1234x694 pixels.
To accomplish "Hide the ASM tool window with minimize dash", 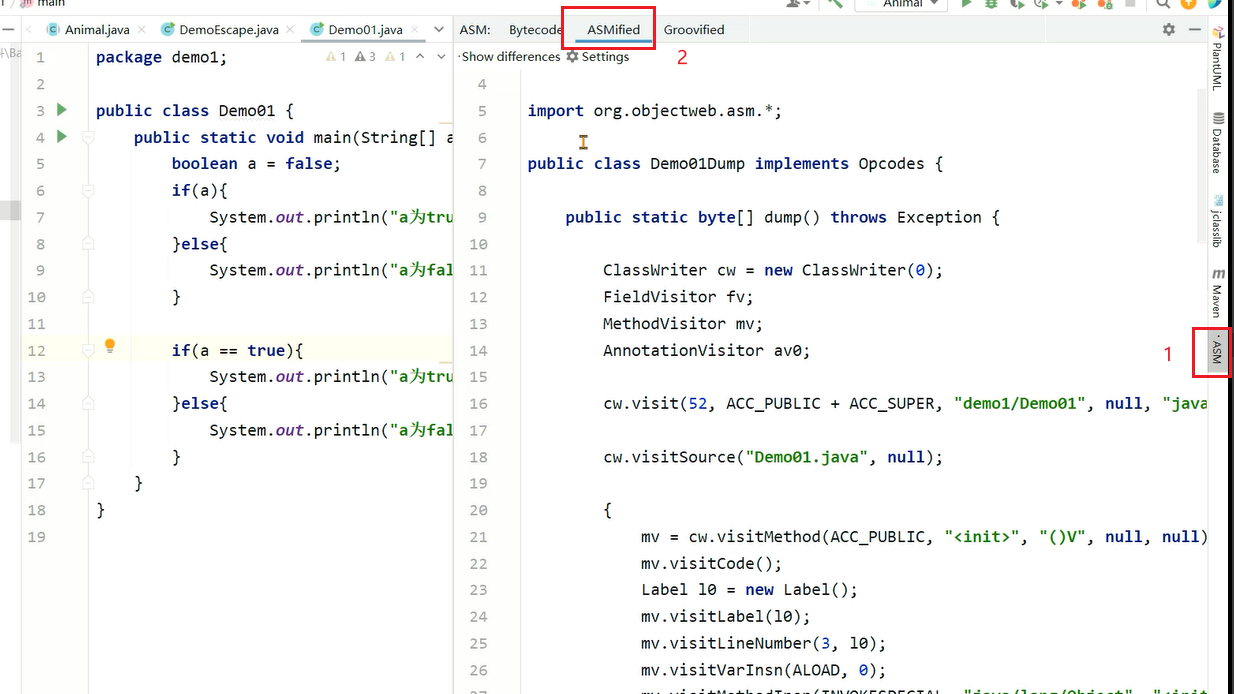I will (x=1194, y=30).
